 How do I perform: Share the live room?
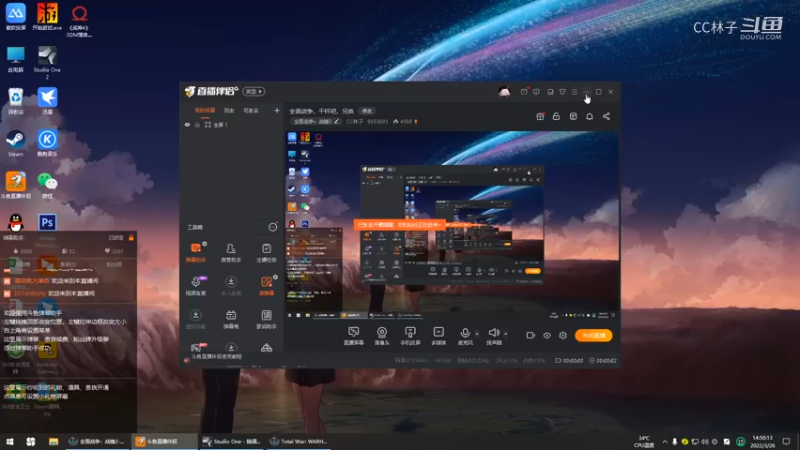(606, 116)
